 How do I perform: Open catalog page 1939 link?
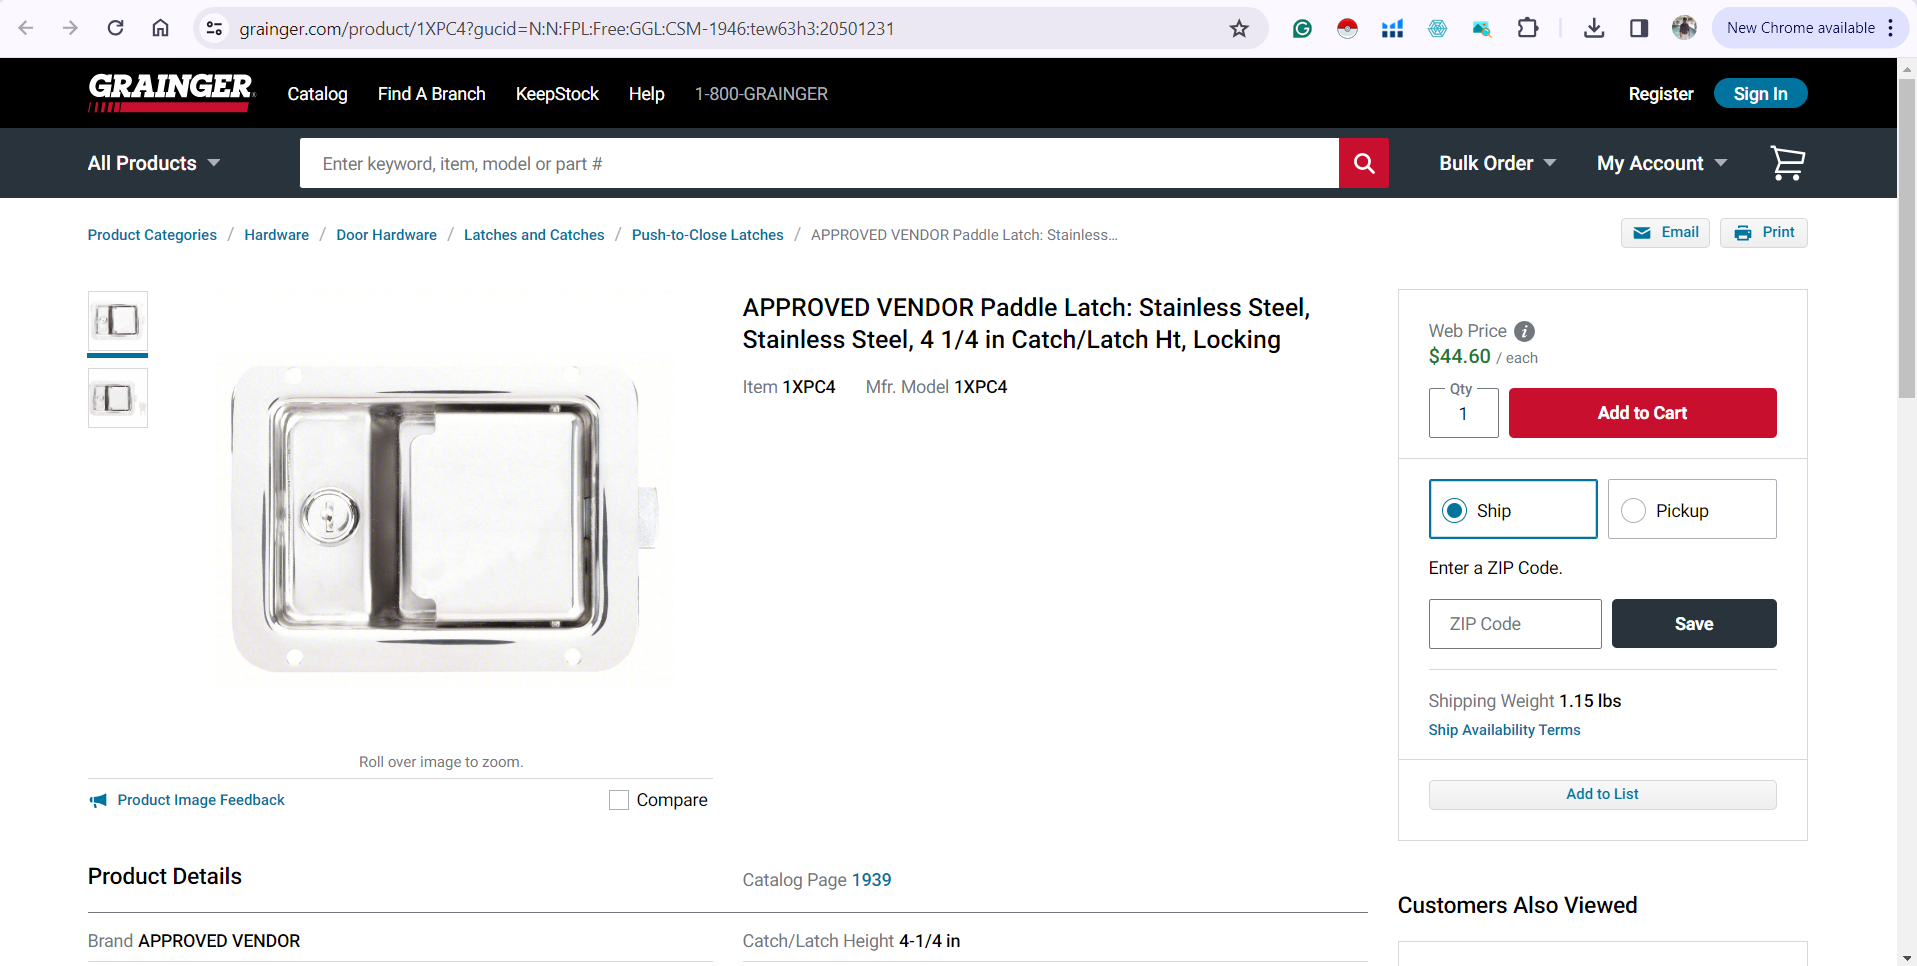click(871, 880)
